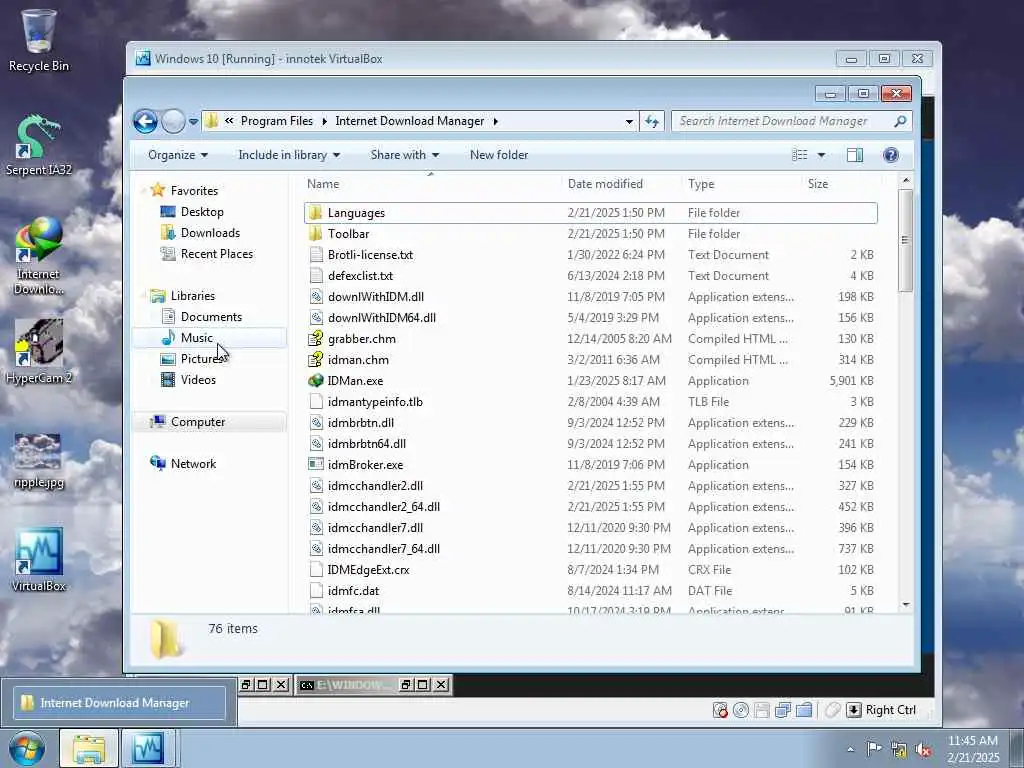Sort files by Date modified column

[x=620, y=184]
